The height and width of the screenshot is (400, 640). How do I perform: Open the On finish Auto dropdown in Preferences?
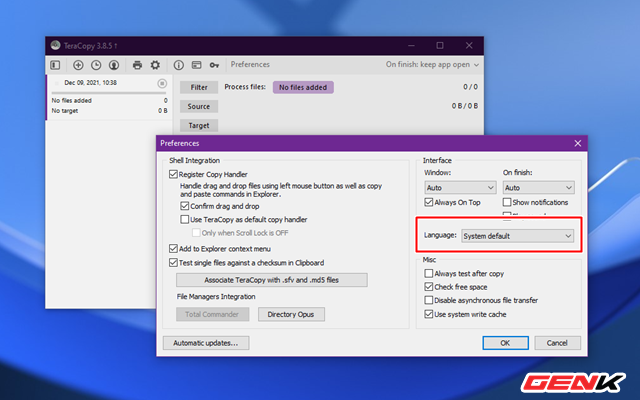point(538,188)
